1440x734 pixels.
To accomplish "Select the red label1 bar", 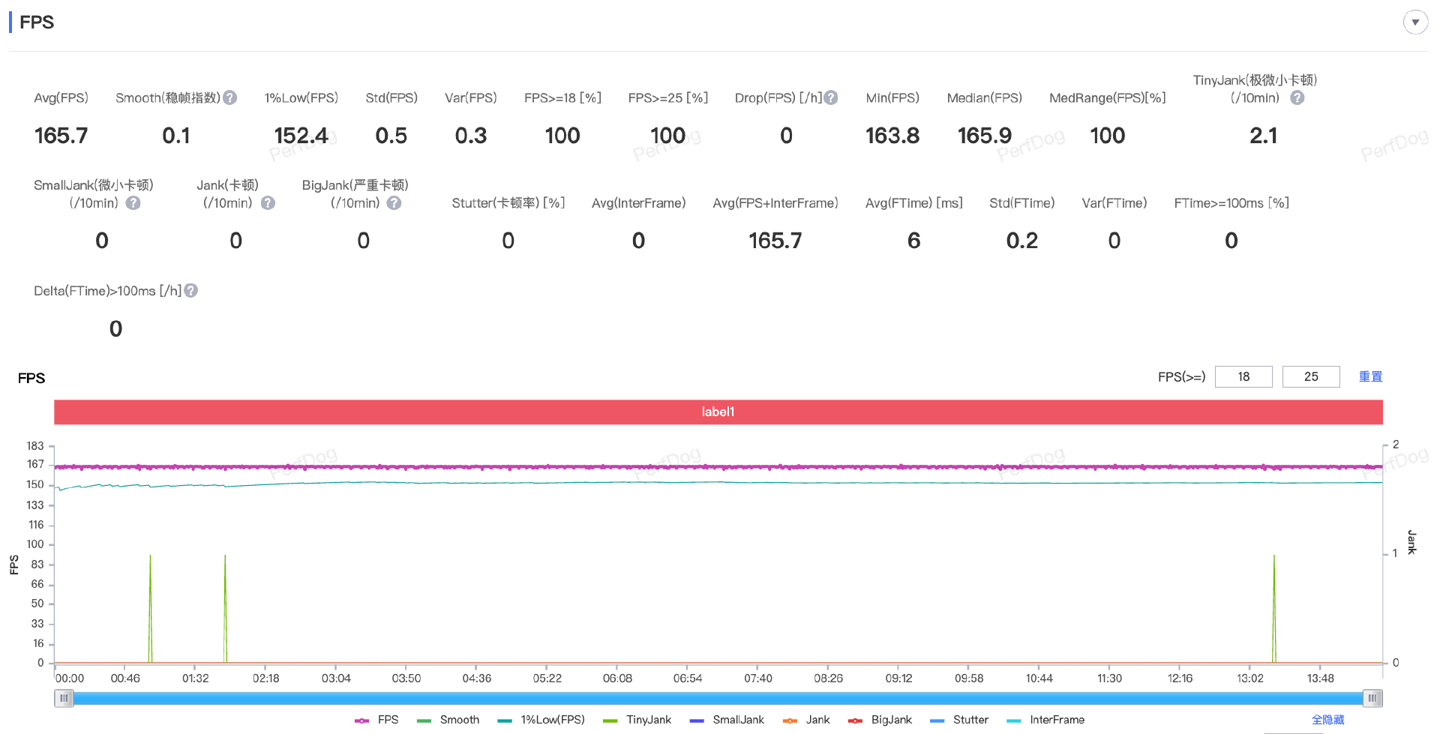I will (718, 412).
